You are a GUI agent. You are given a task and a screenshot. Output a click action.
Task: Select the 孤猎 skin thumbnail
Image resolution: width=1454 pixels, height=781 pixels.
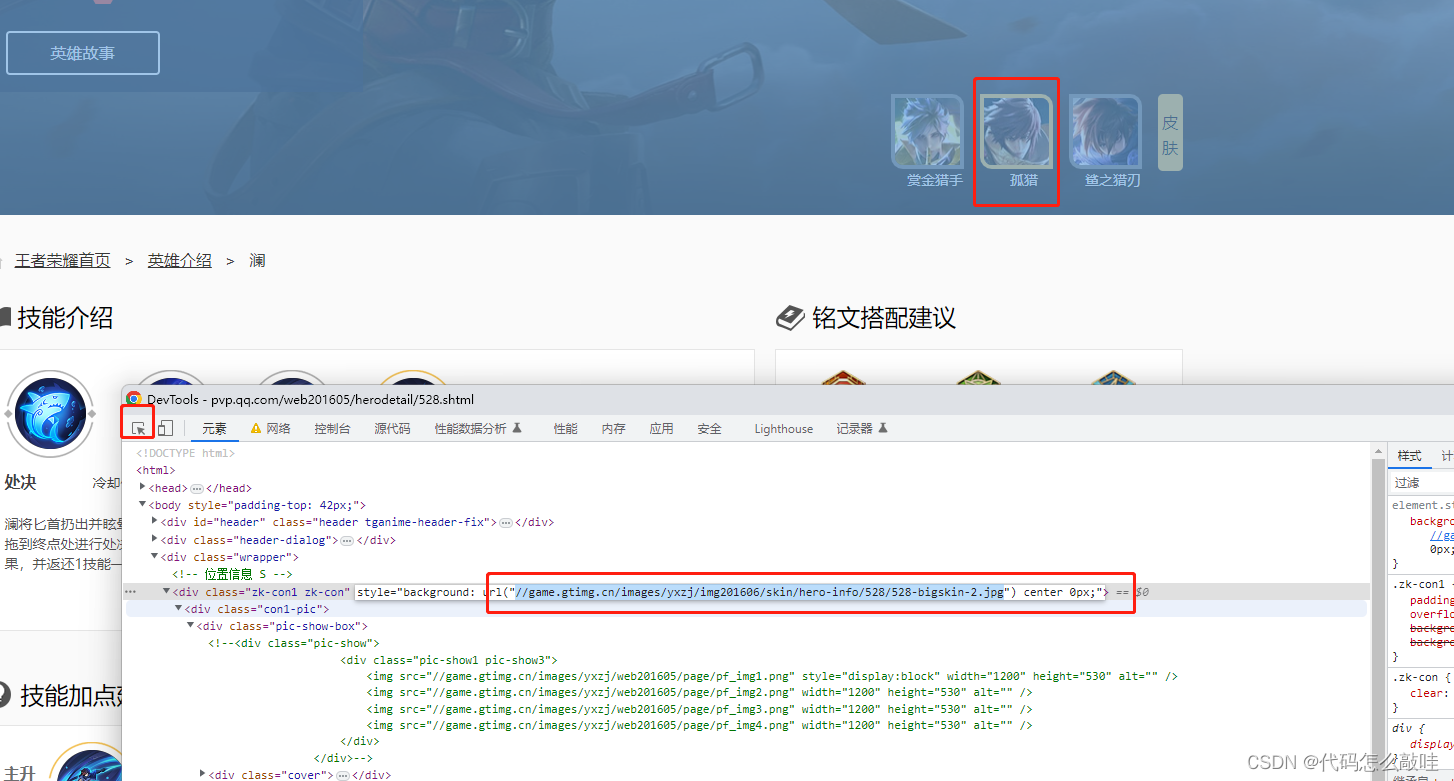click(1016, 132)
